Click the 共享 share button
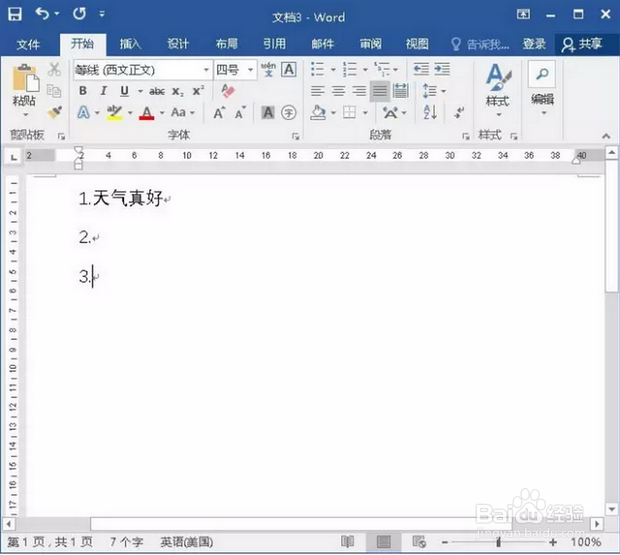This screenshot has height=555, width=620. click(582, 44)
